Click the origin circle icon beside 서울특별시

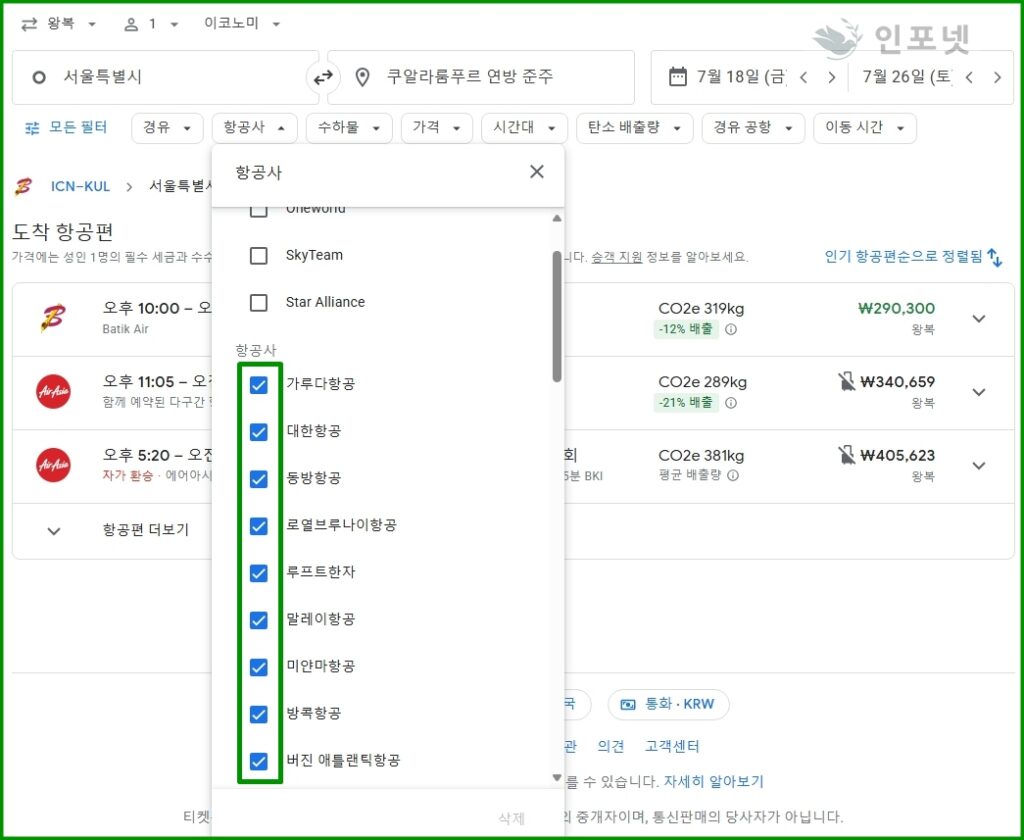pos(39,78)
